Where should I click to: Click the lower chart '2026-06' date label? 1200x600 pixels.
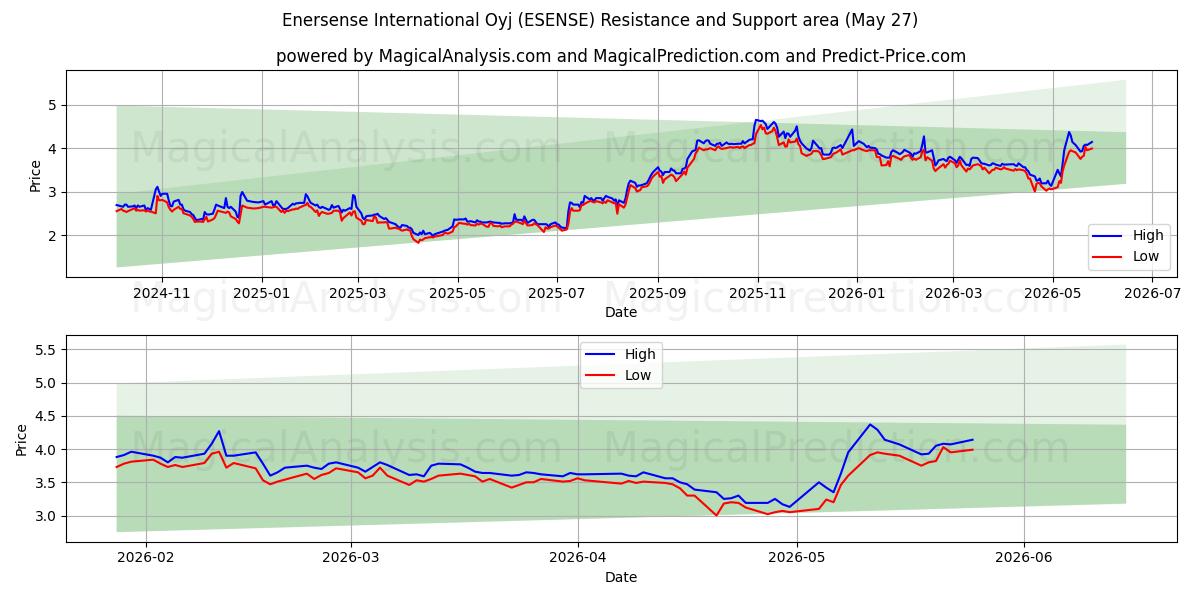point(1023,559)
